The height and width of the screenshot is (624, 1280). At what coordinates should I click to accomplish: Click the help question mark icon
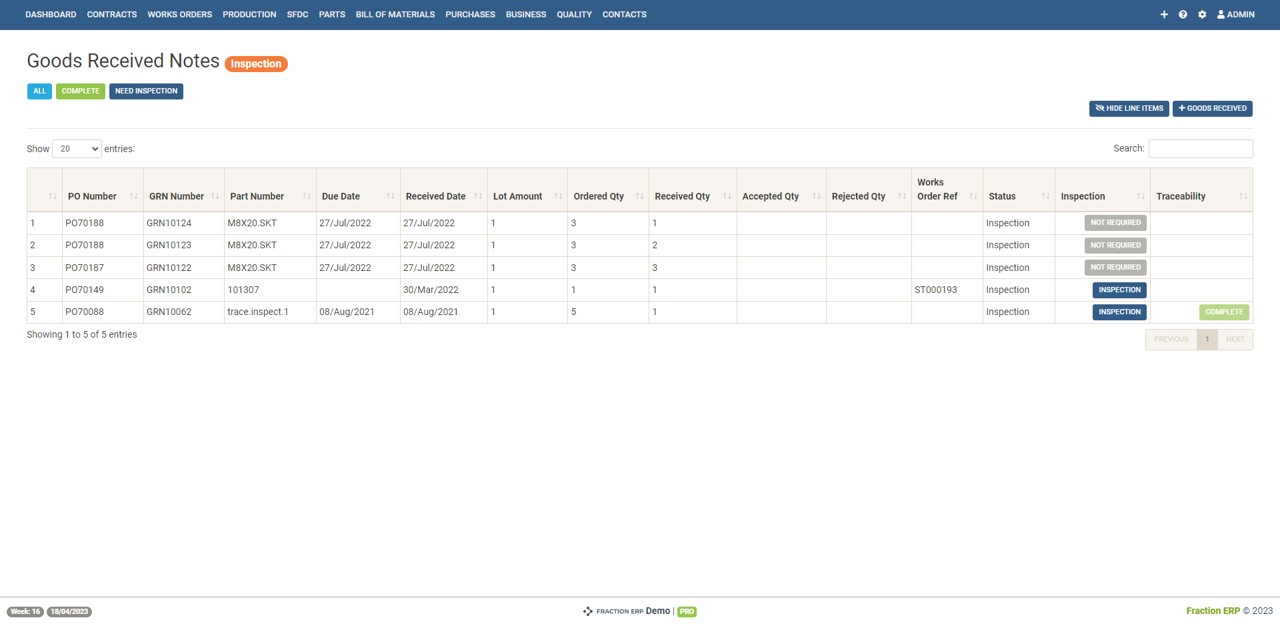click(1183, 14)
